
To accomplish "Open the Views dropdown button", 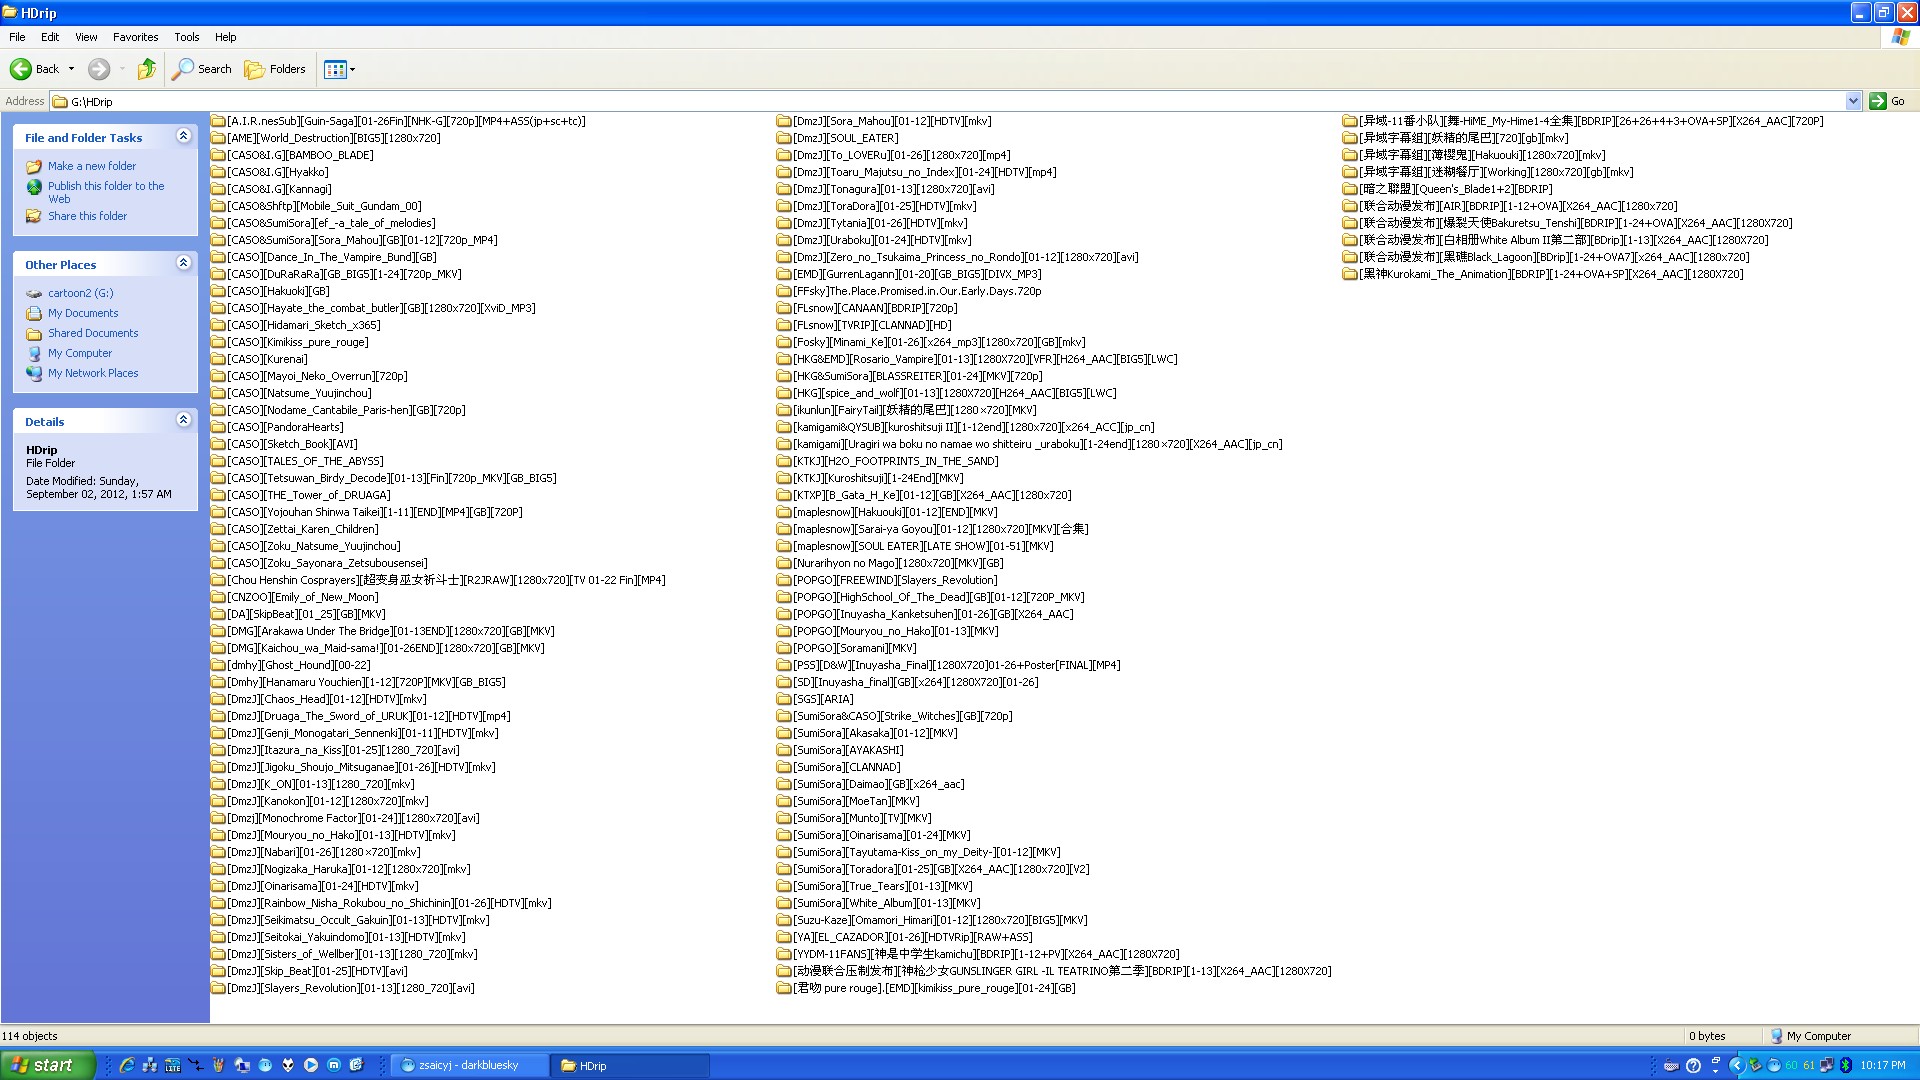I will 340,69.
